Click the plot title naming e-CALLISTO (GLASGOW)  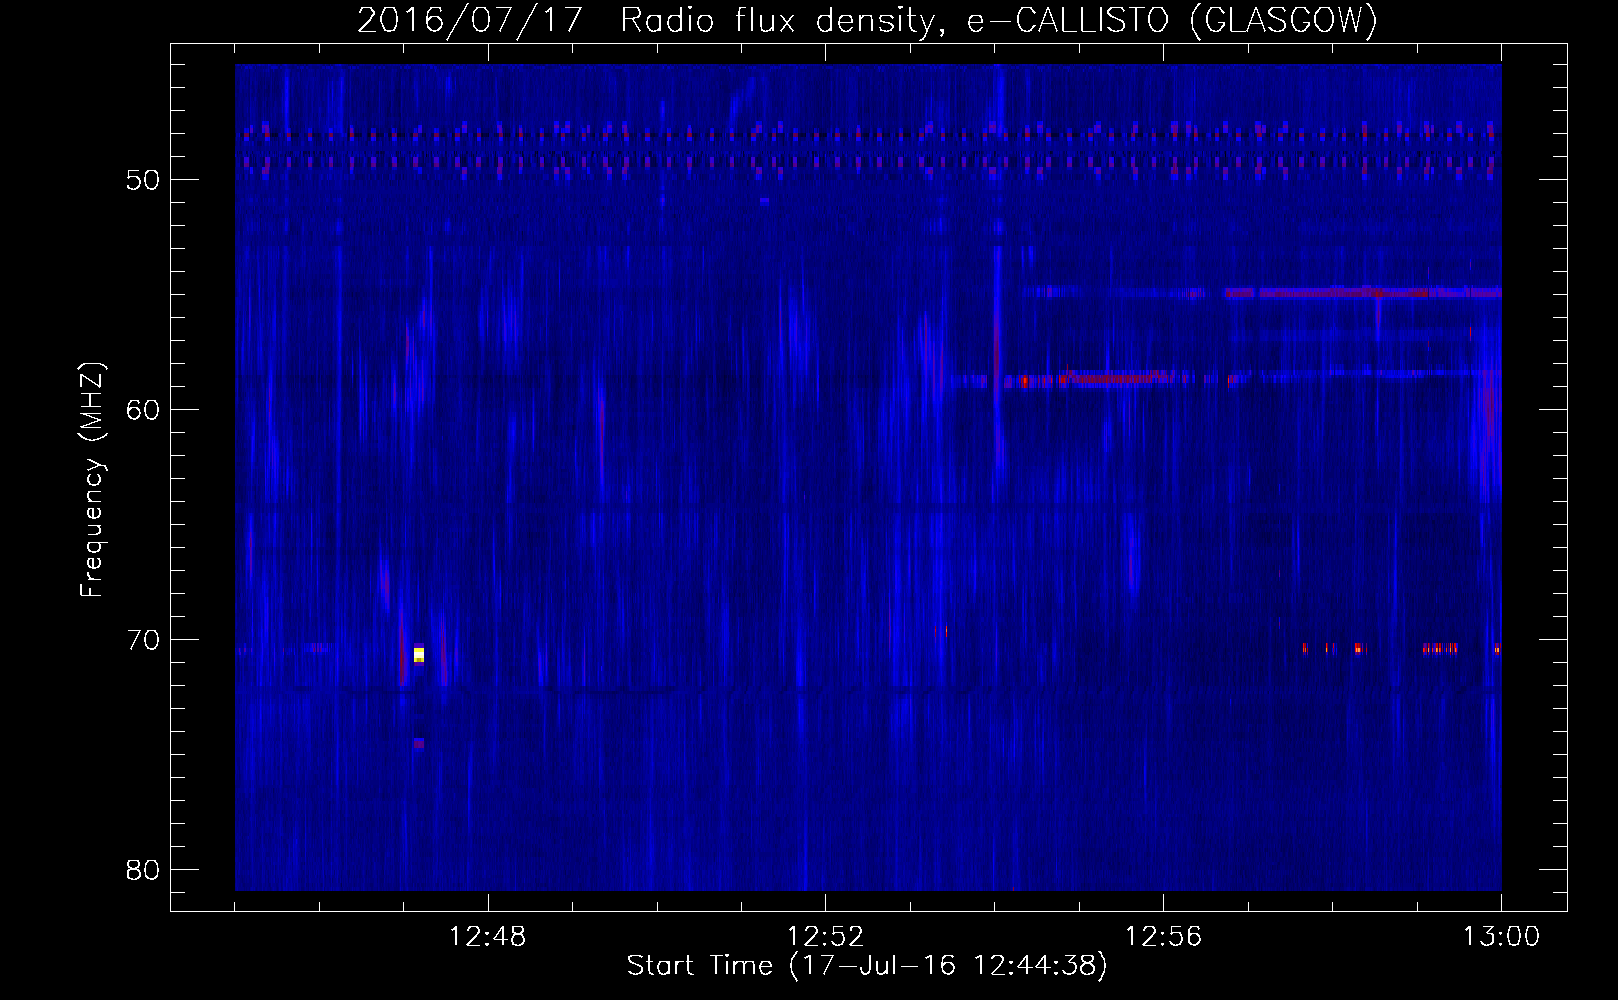tap(867, 20)
